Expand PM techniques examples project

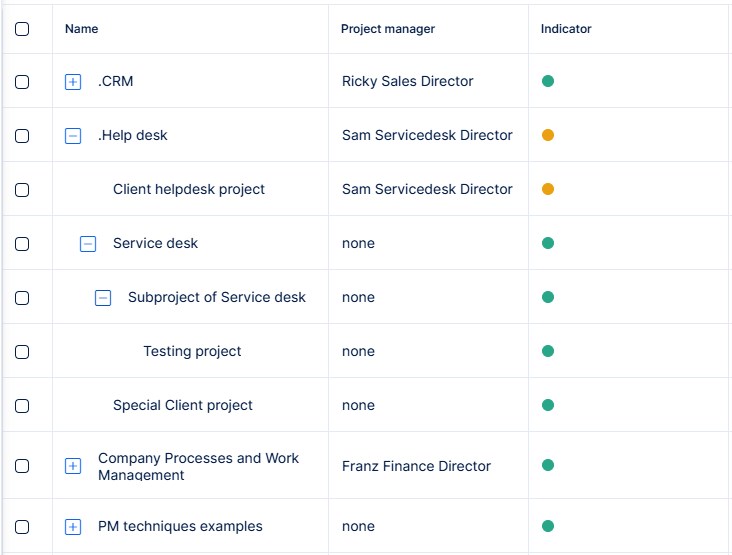pos(73,527)
